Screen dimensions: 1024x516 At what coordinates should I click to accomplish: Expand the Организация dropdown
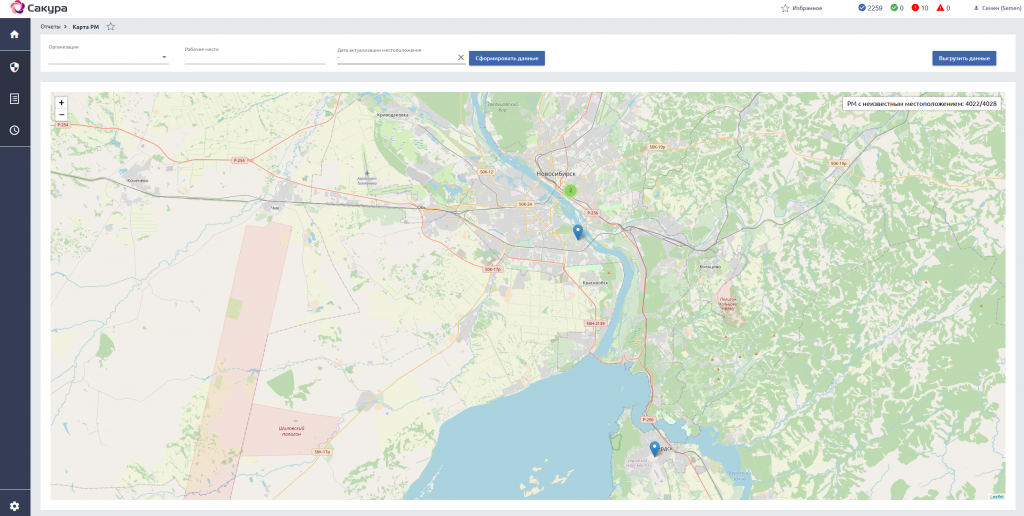pos(108,57)
